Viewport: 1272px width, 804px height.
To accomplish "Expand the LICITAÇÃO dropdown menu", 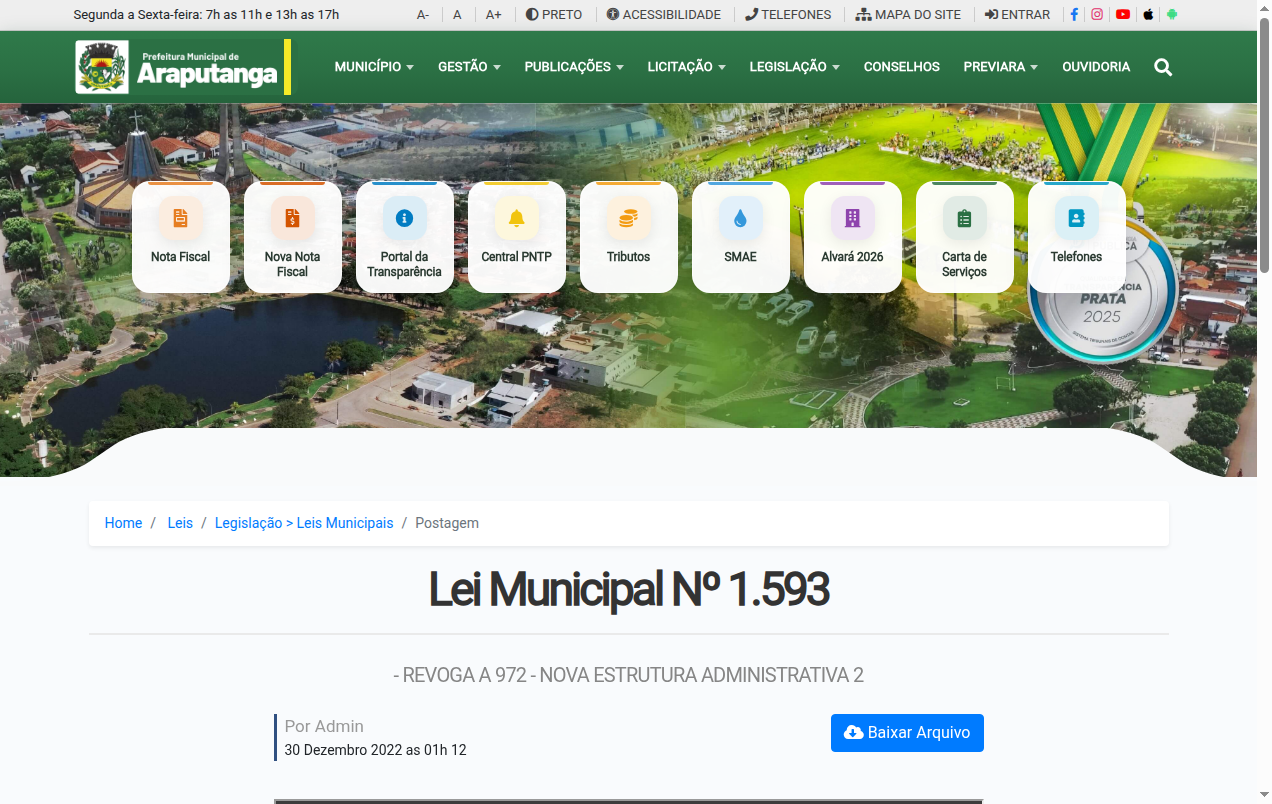I will click(687, 67).
